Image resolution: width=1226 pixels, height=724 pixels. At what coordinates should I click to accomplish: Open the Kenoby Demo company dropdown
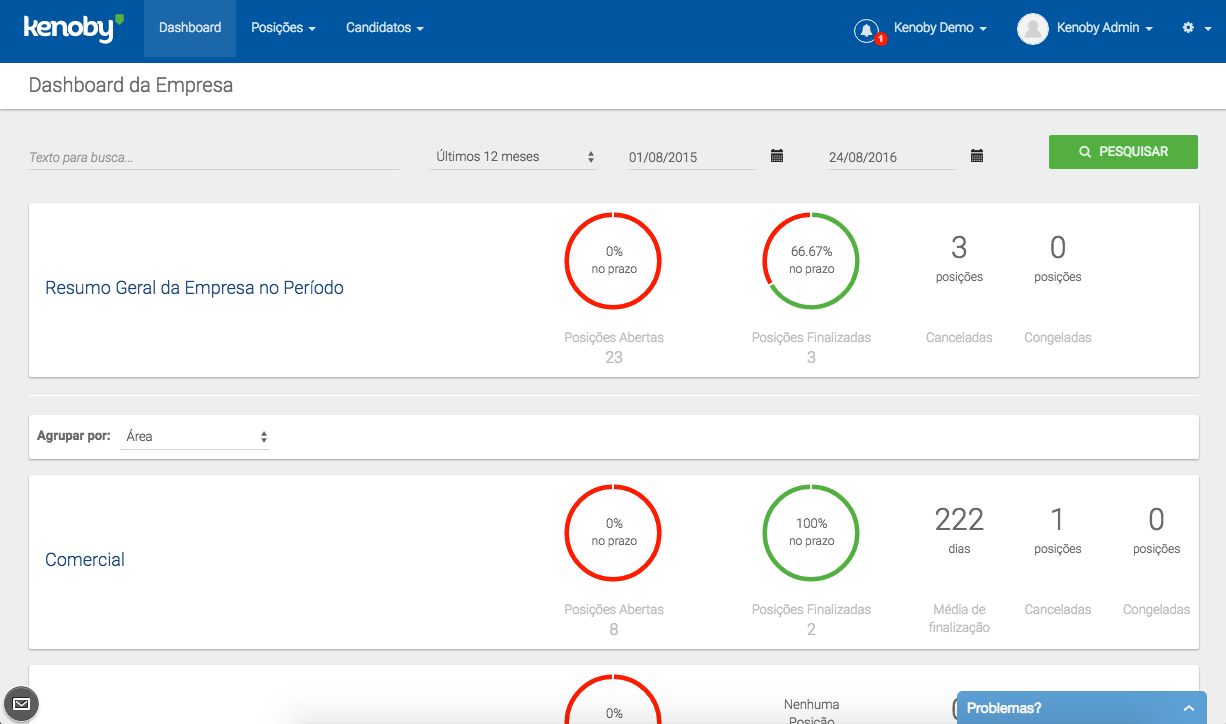pyautogui.click(x=940, y=28)
